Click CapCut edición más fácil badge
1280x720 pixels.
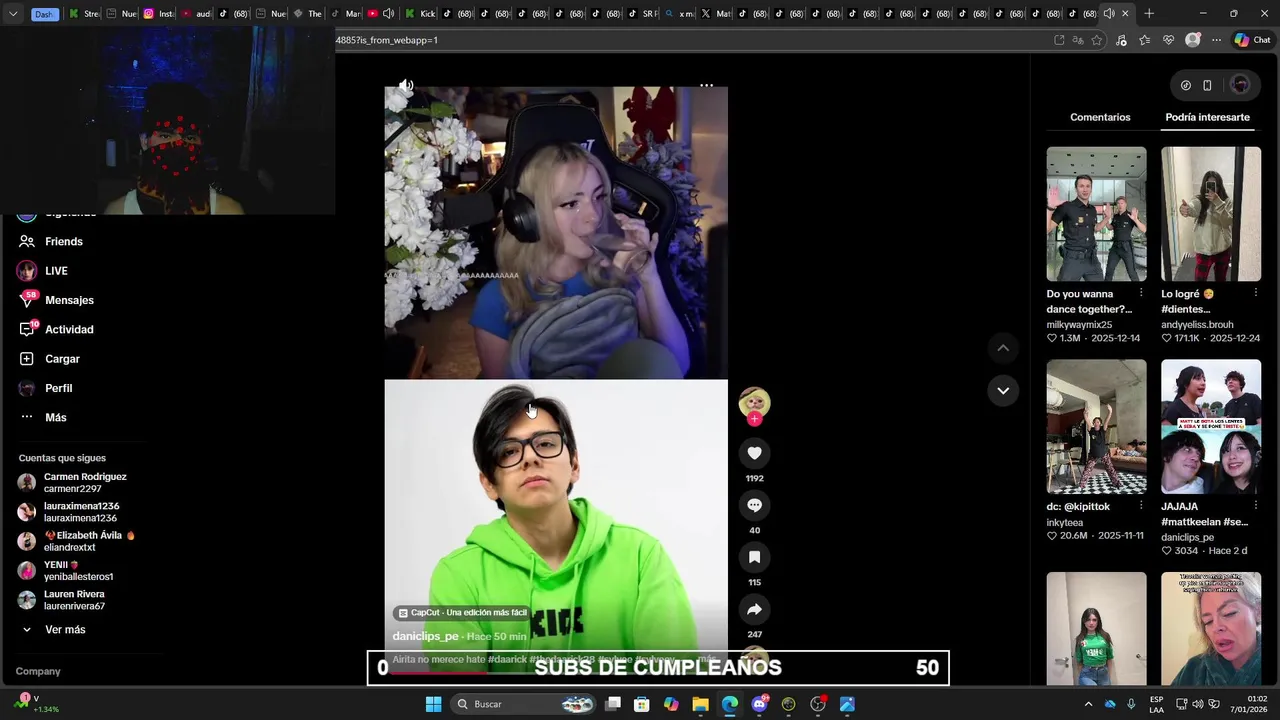pos(463,613)
